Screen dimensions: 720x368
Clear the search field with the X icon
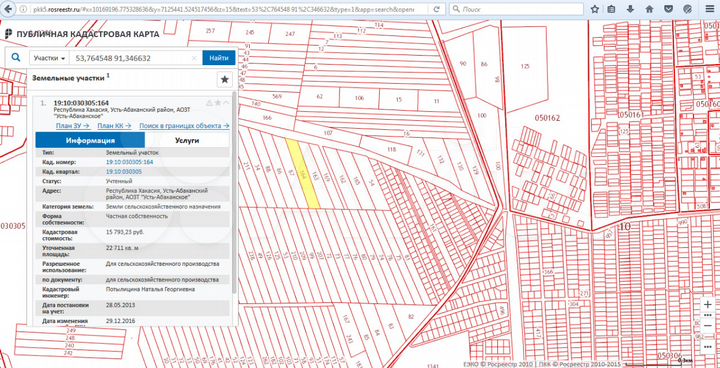pos(194,58)
